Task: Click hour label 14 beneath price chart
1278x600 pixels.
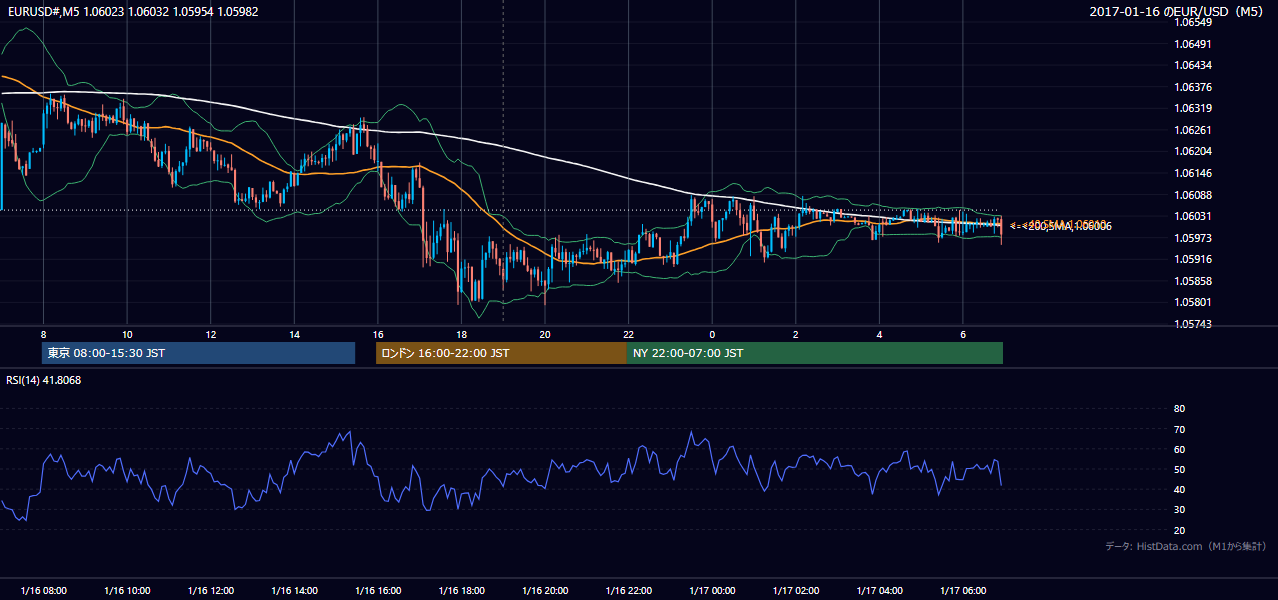Action: point(294,334)
